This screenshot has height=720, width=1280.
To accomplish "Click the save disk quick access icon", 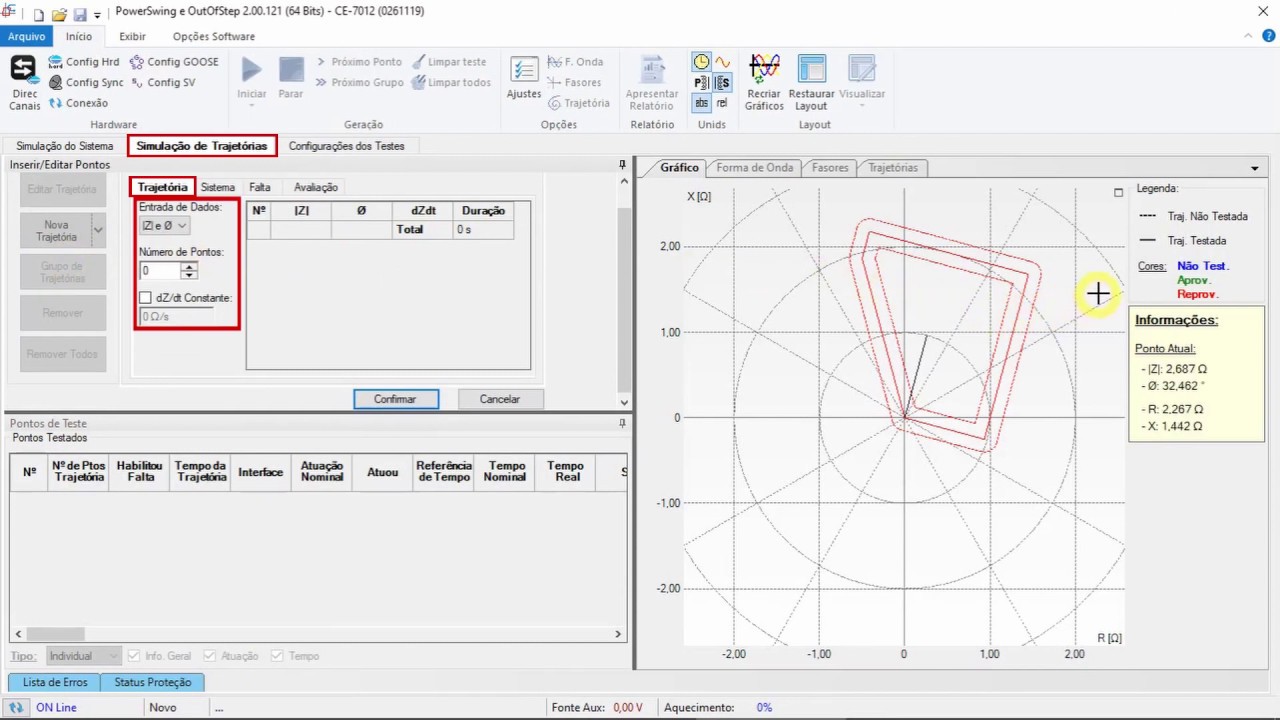I will point(80,15).
